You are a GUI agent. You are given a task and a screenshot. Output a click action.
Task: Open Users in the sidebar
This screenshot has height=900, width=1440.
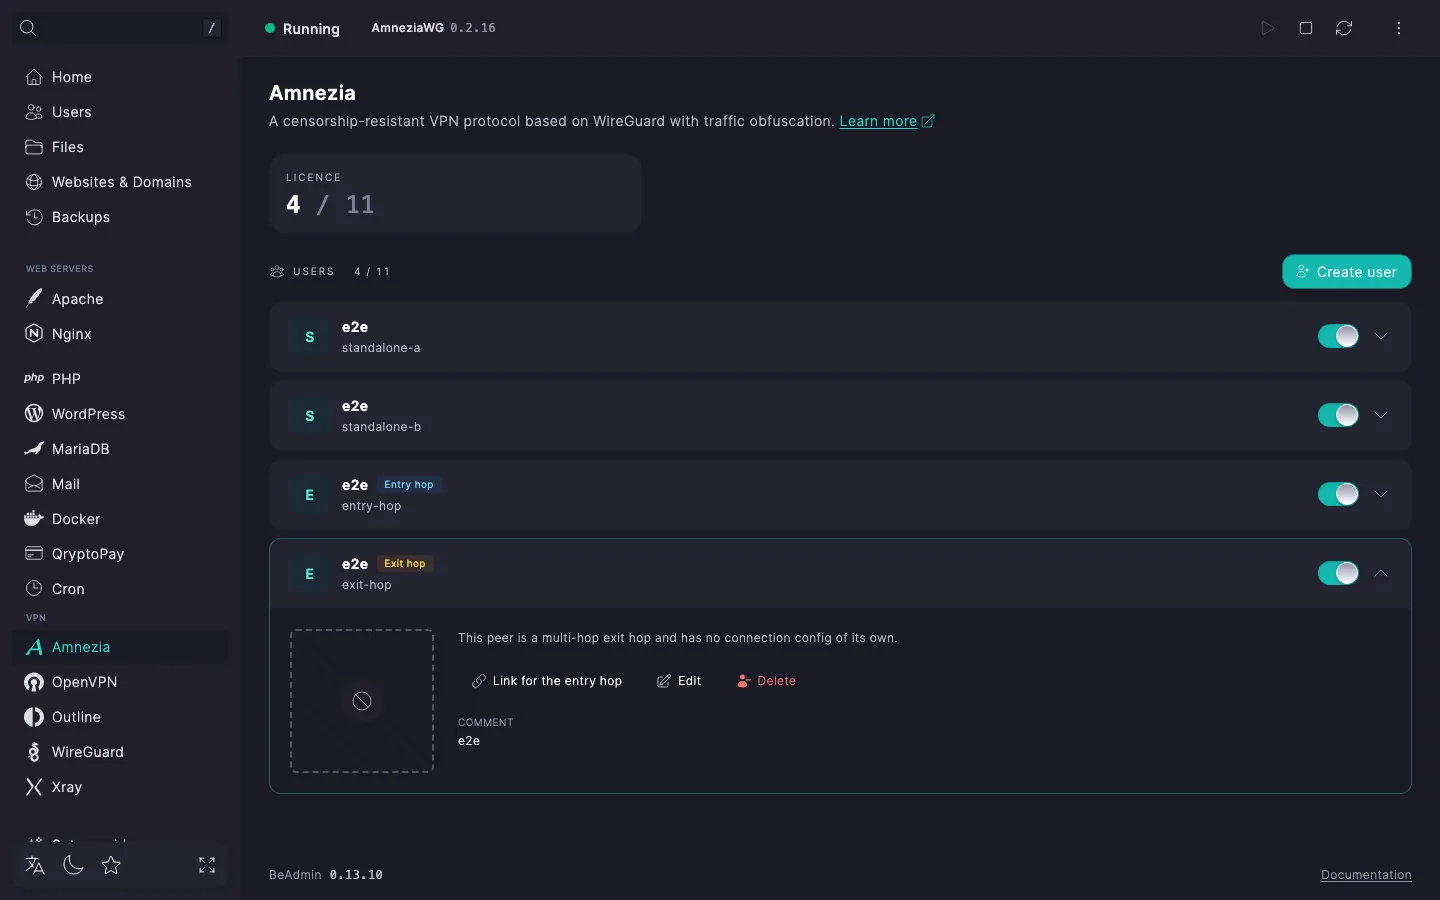coord(120,112)
